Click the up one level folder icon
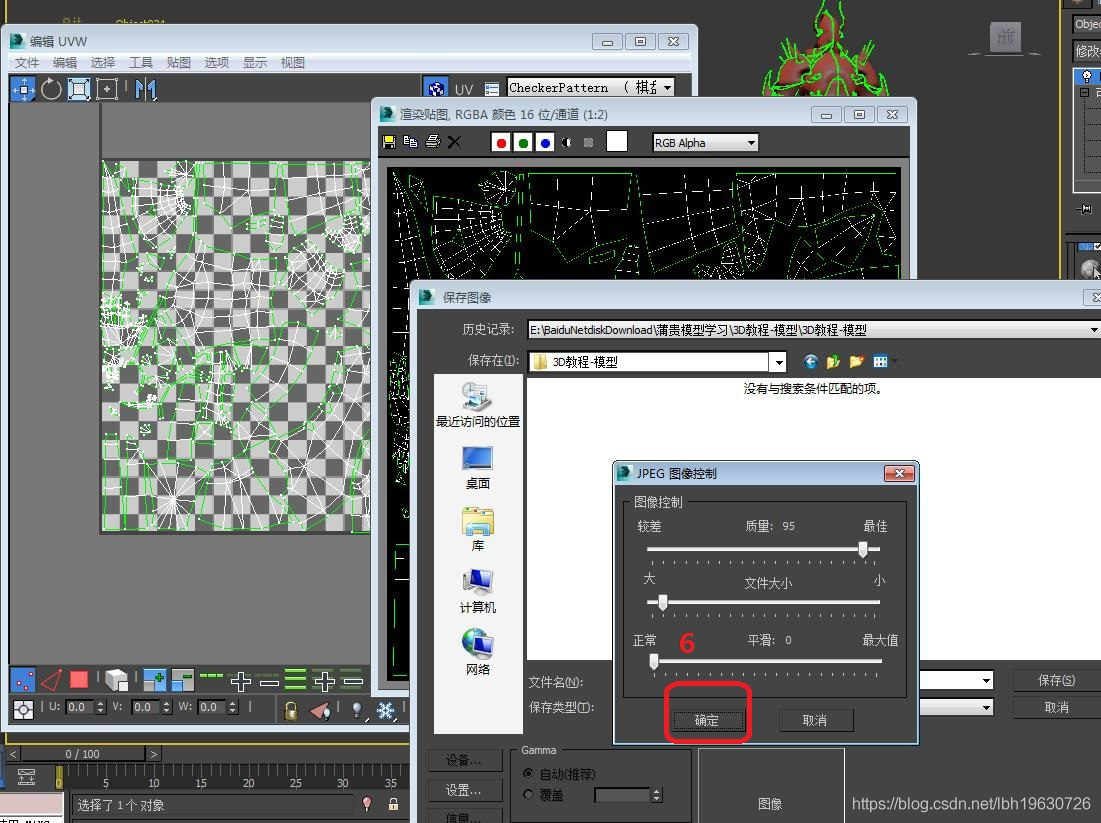The width and height of the screenshot is (1101, 823). point(833,362)
